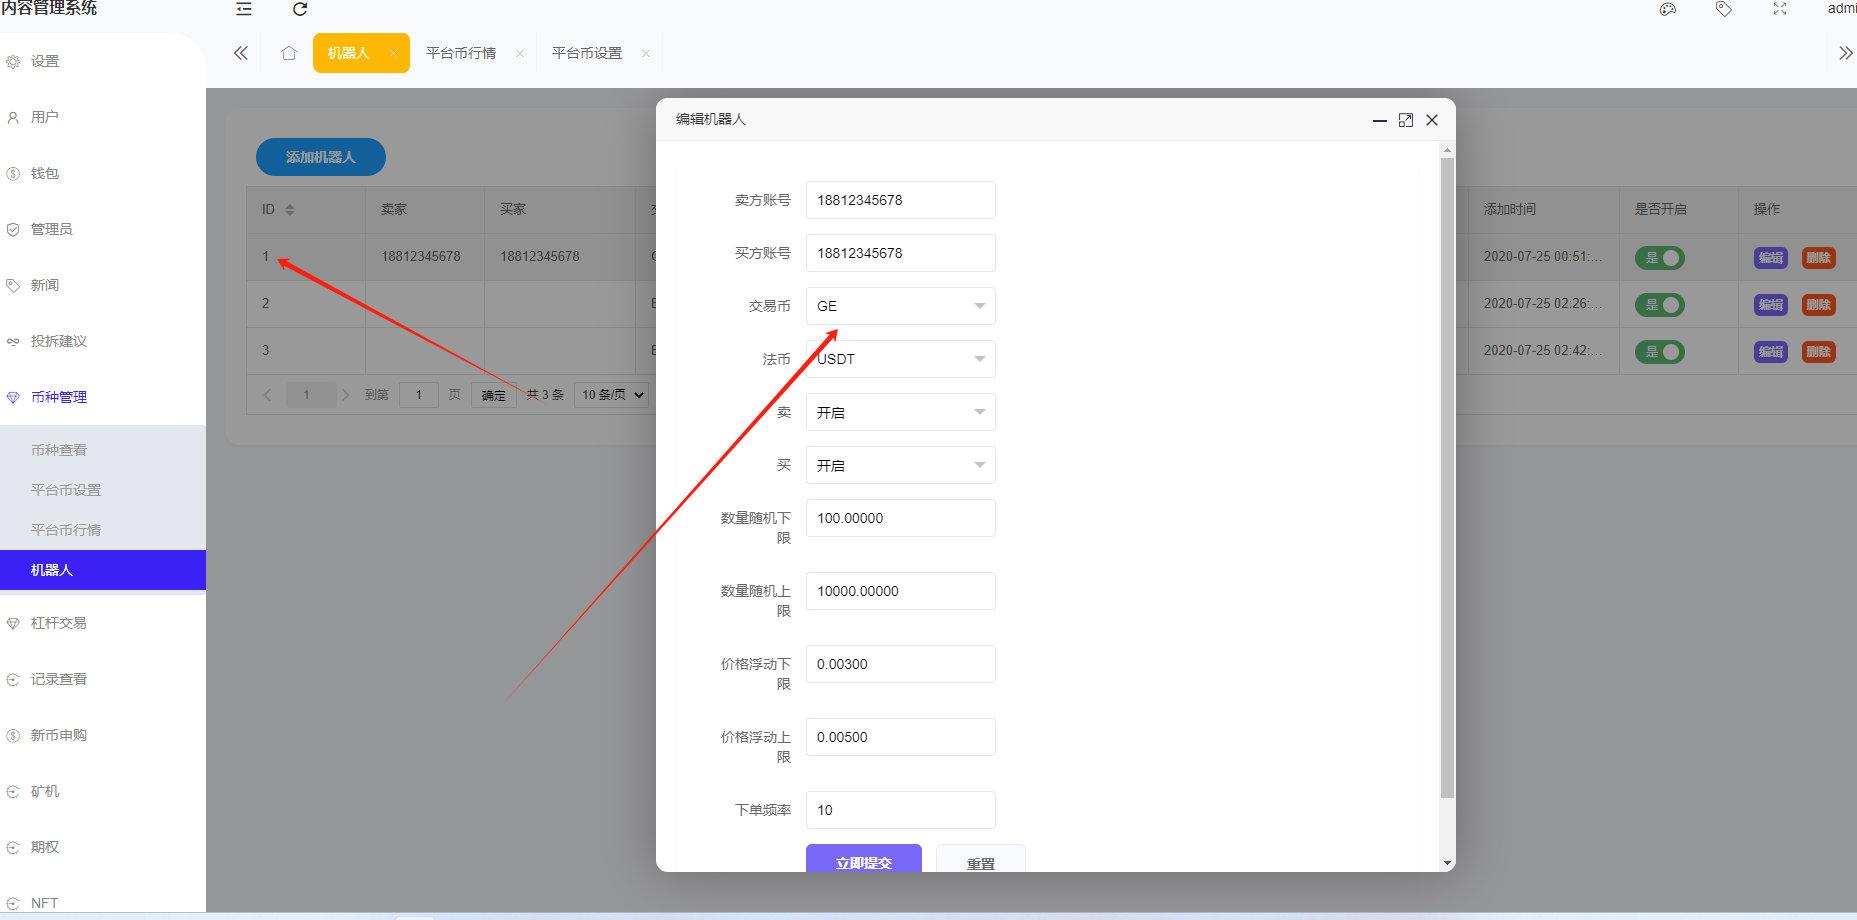Open the 平台币设置 tab
1857x920 pixels.
587,53
